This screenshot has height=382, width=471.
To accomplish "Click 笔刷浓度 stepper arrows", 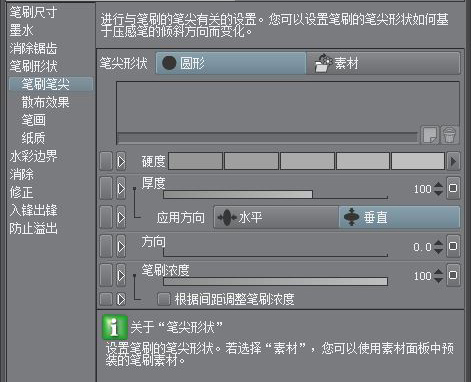I will (x=439, y=276).
